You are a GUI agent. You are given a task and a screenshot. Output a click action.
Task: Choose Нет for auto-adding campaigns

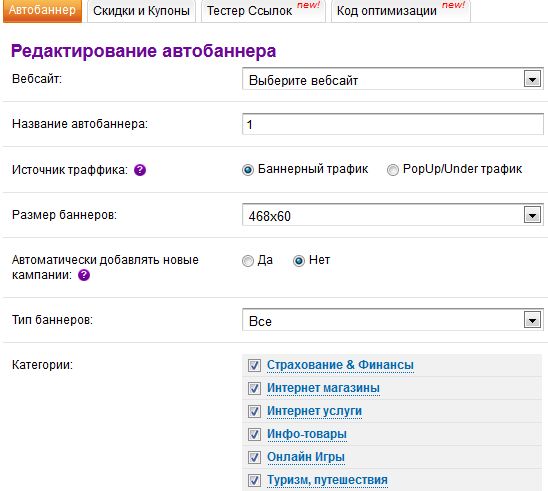299,261
